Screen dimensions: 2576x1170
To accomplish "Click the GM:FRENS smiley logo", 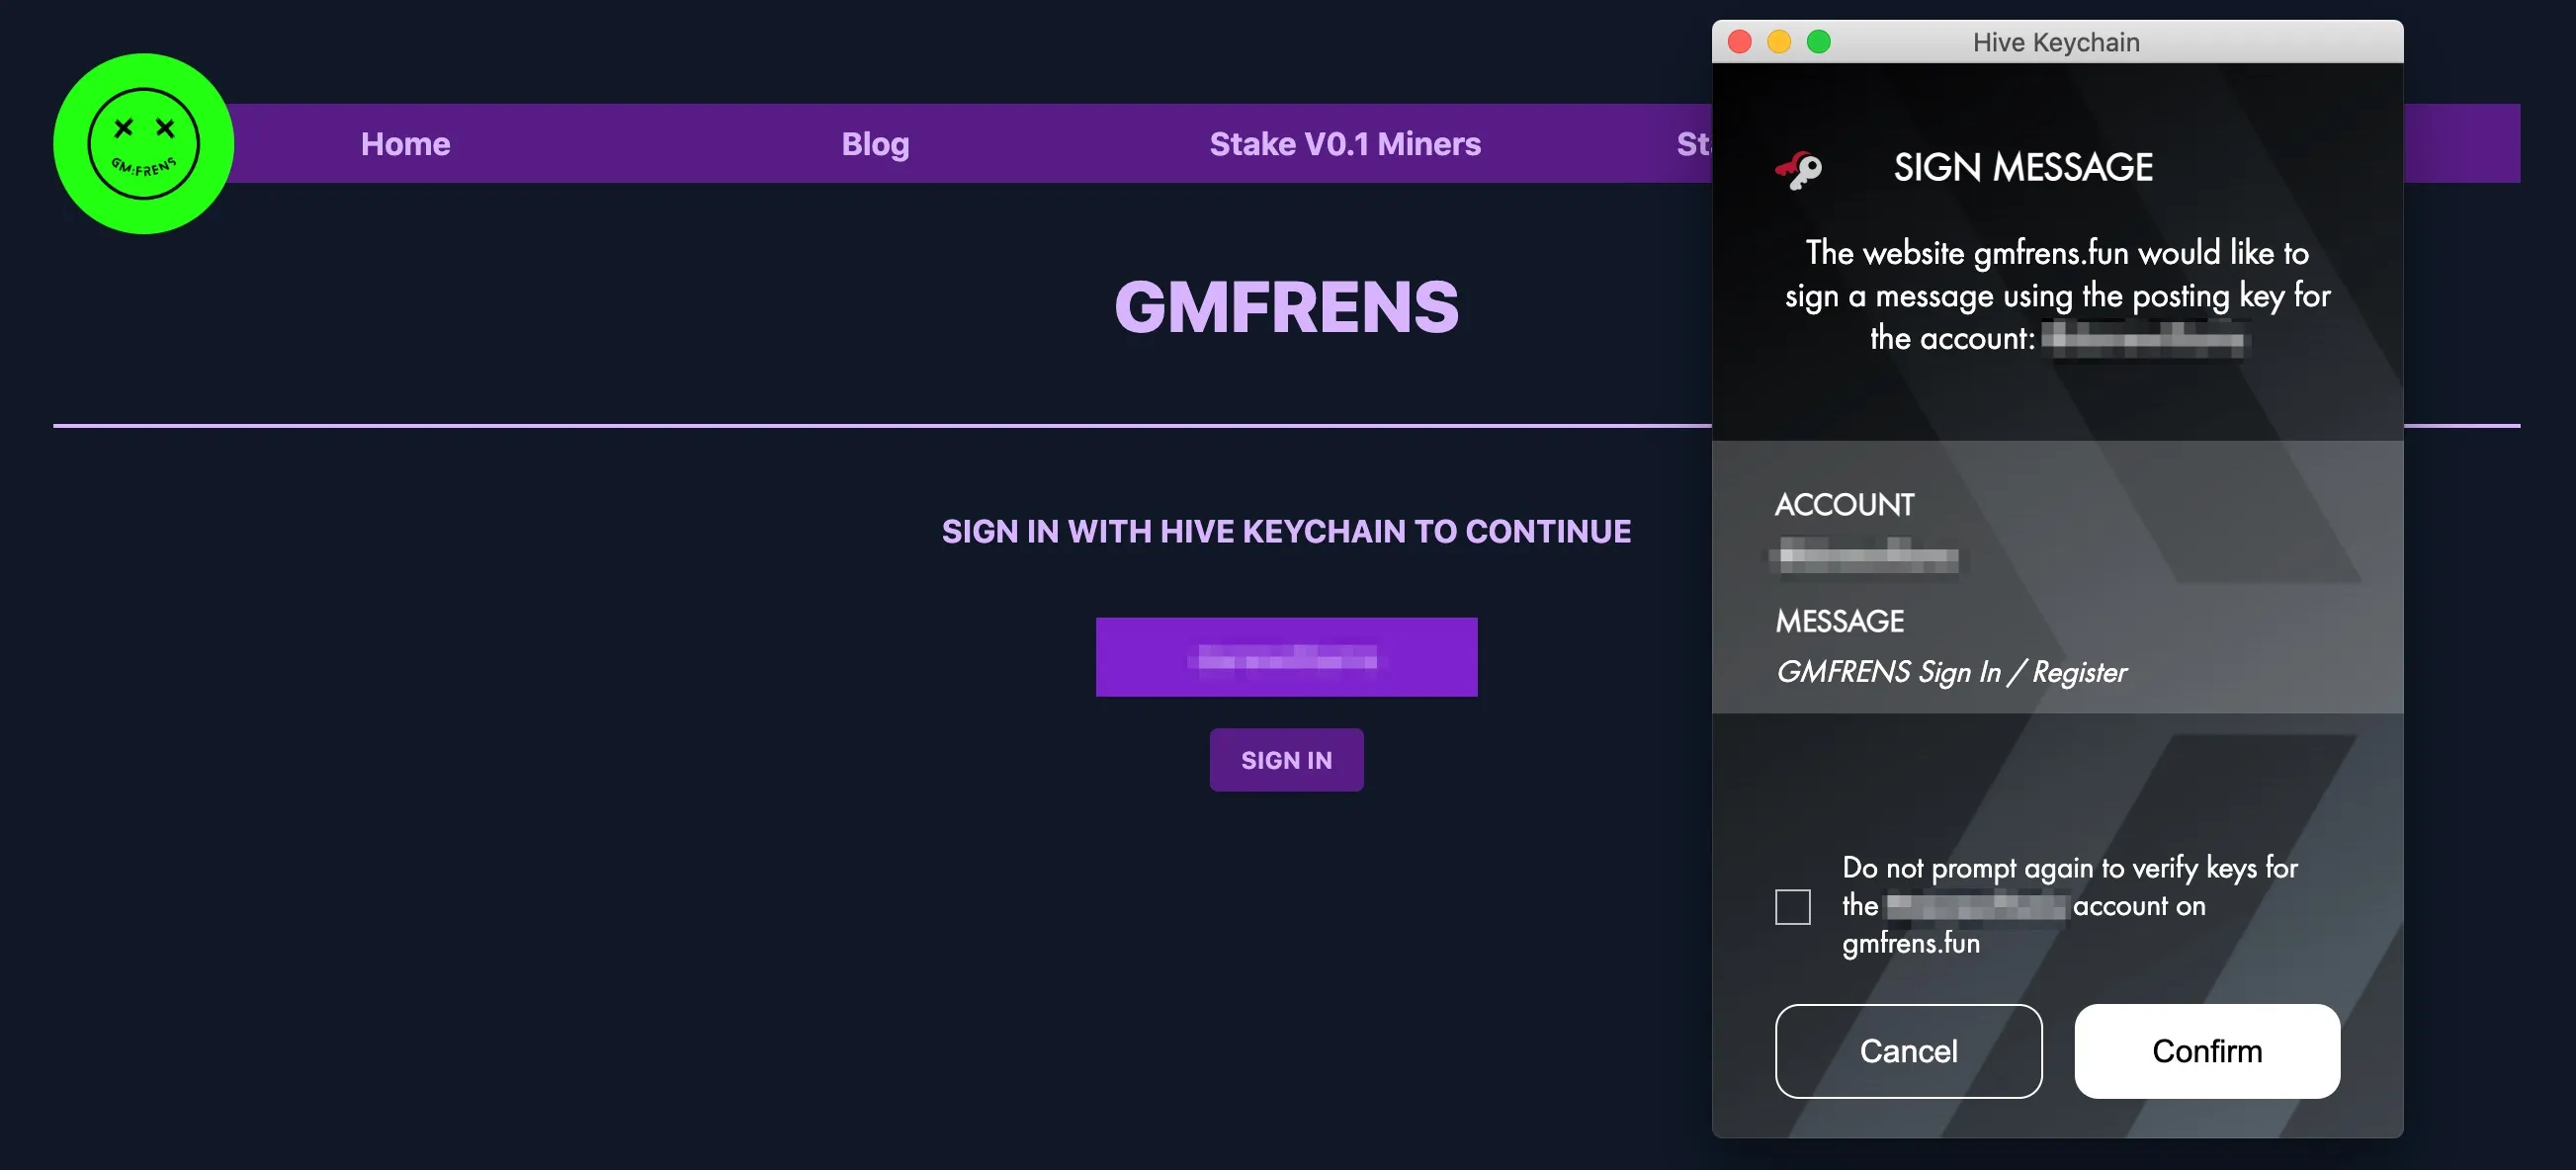I will 143,143.
